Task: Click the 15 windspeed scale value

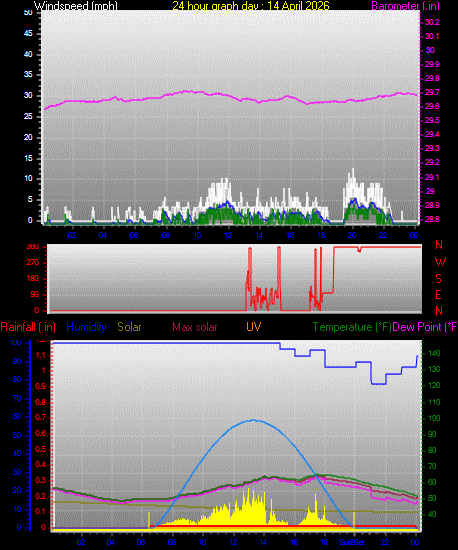Action: pyautogui.click(x=28, y=158)
